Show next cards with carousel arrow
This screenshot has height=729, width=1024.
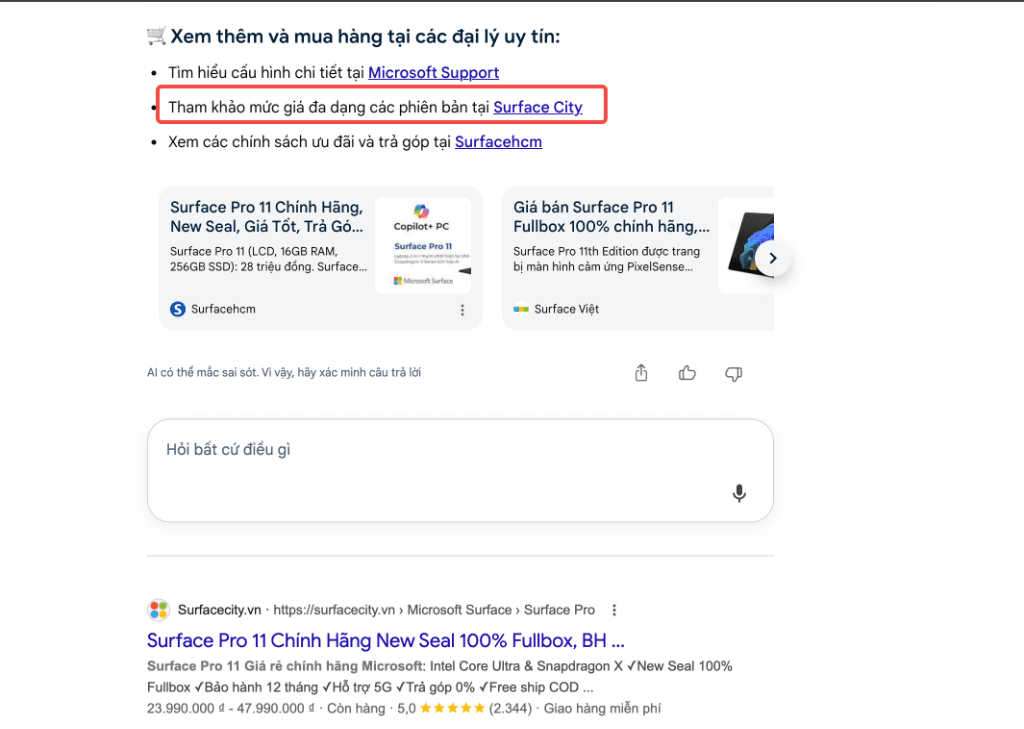pos(773,258)
